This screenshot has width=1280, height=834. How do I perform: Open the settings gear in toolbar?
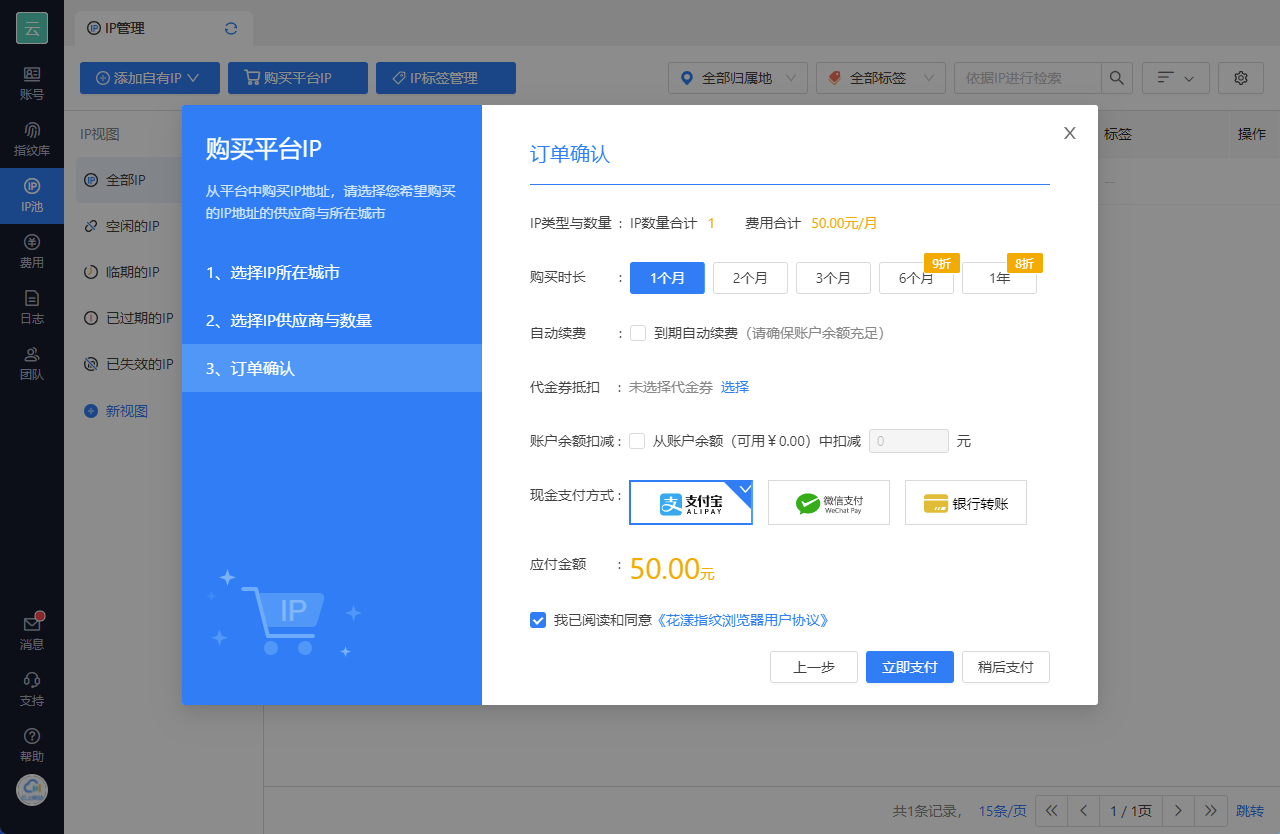1241,78
